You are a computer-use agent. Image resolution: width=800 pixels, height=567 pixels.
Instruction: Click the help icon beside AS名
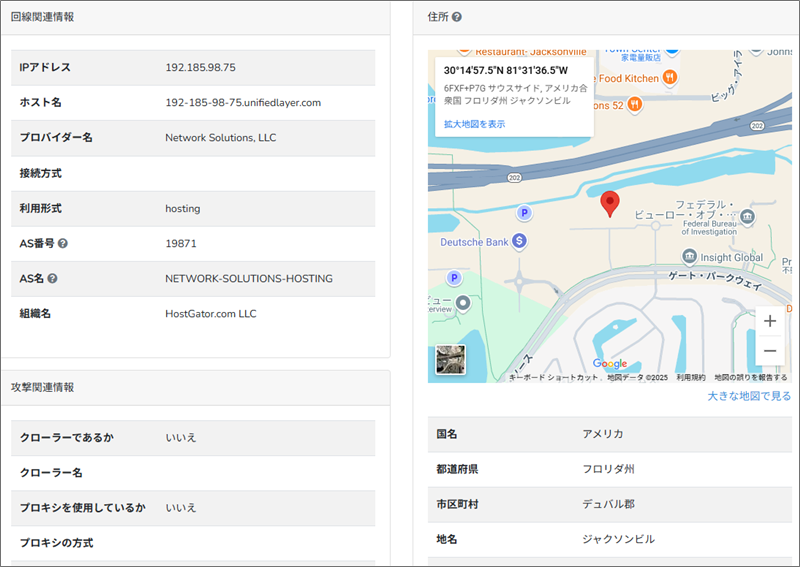pyautogui.click(x=52, y=279)
